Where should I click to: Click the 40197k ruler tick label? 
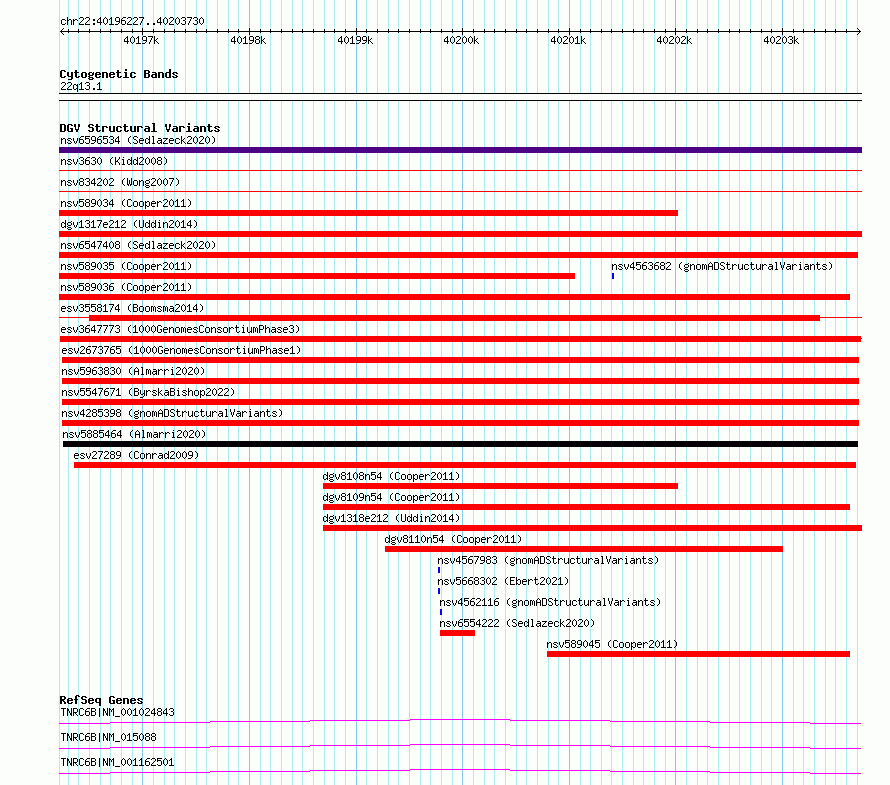(x=141, y=40)
